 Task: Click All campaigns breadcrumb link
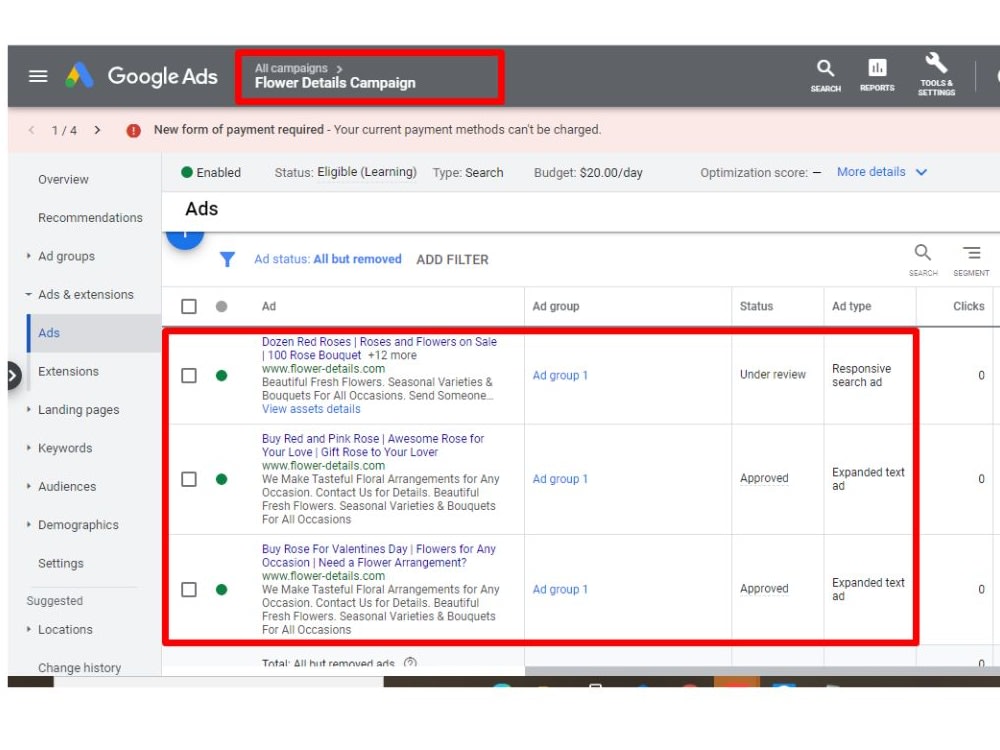point(291,68)
